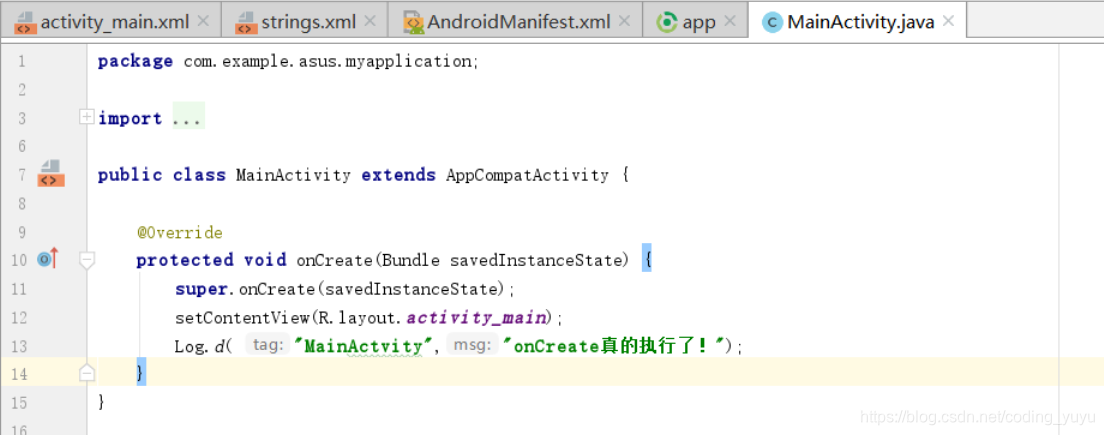Close the activity_main.xml tab
The image size is (1104, 435).
[203, 21]
